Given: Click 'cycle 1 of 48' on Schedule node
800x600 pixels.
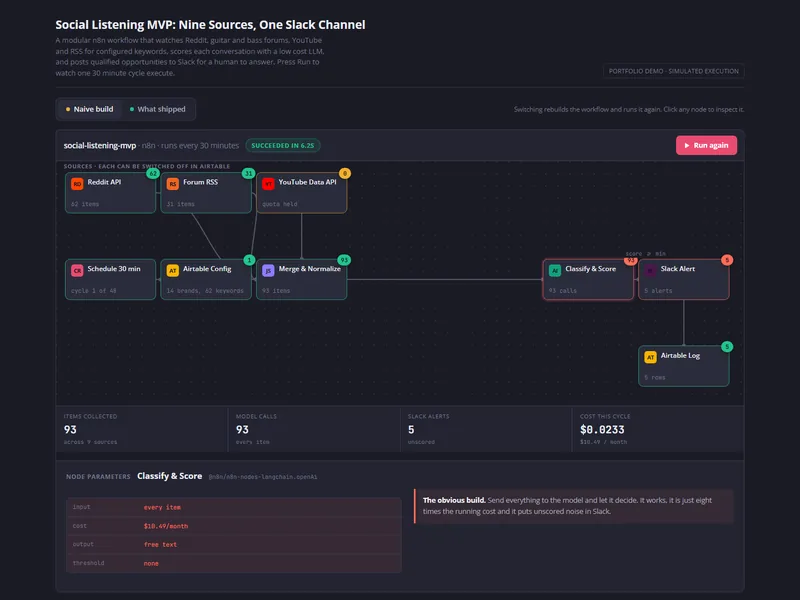Looking at the screenshot, I should tap(93, 291).
